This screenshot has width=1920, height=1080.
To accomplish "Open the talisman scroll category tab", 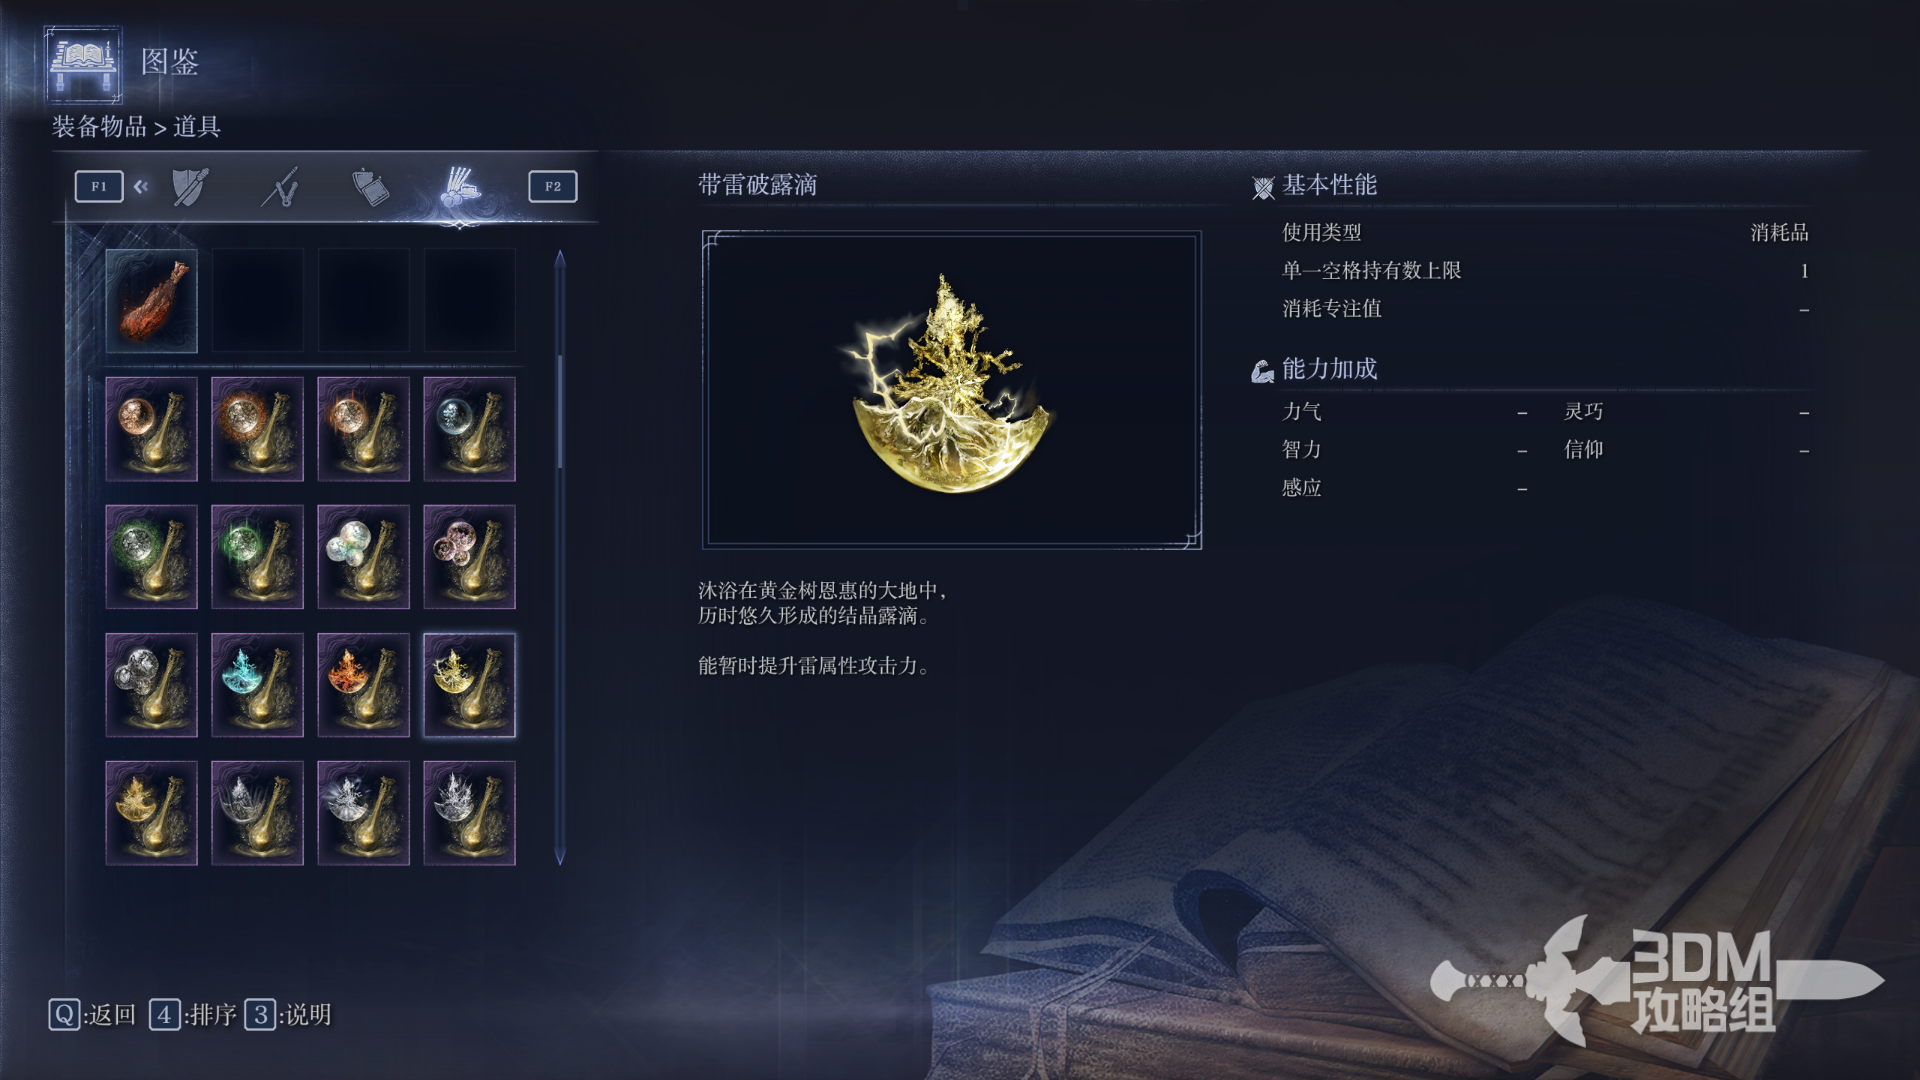I will (370, 187).
